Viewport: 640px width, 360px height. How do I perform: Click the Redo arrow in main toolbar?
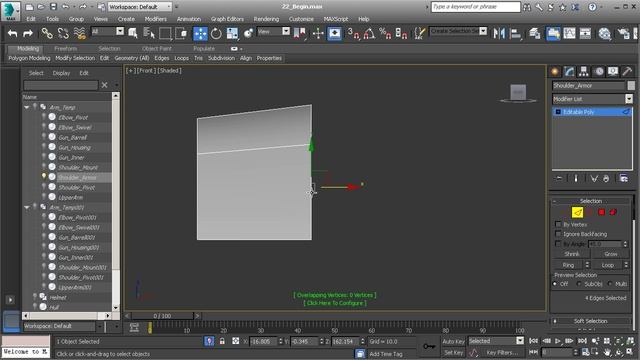tap(28, 33)
